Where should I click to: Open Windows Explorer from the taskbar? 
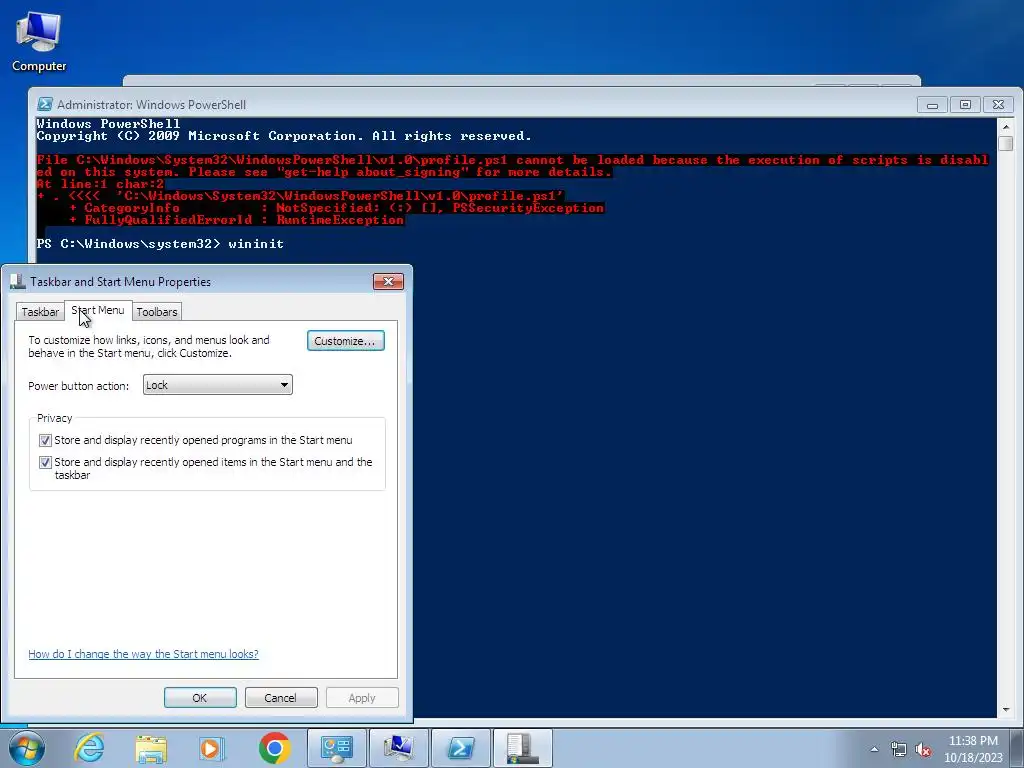[151, 748]
